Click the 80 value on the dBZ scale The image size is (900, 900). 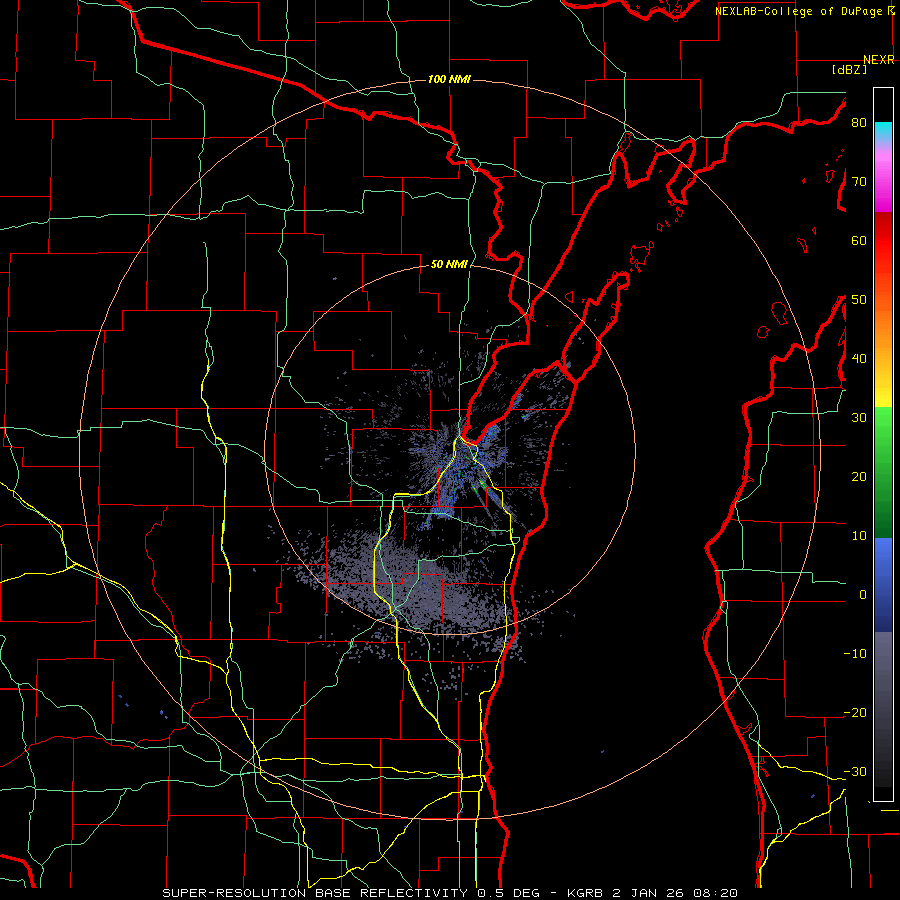859,123
